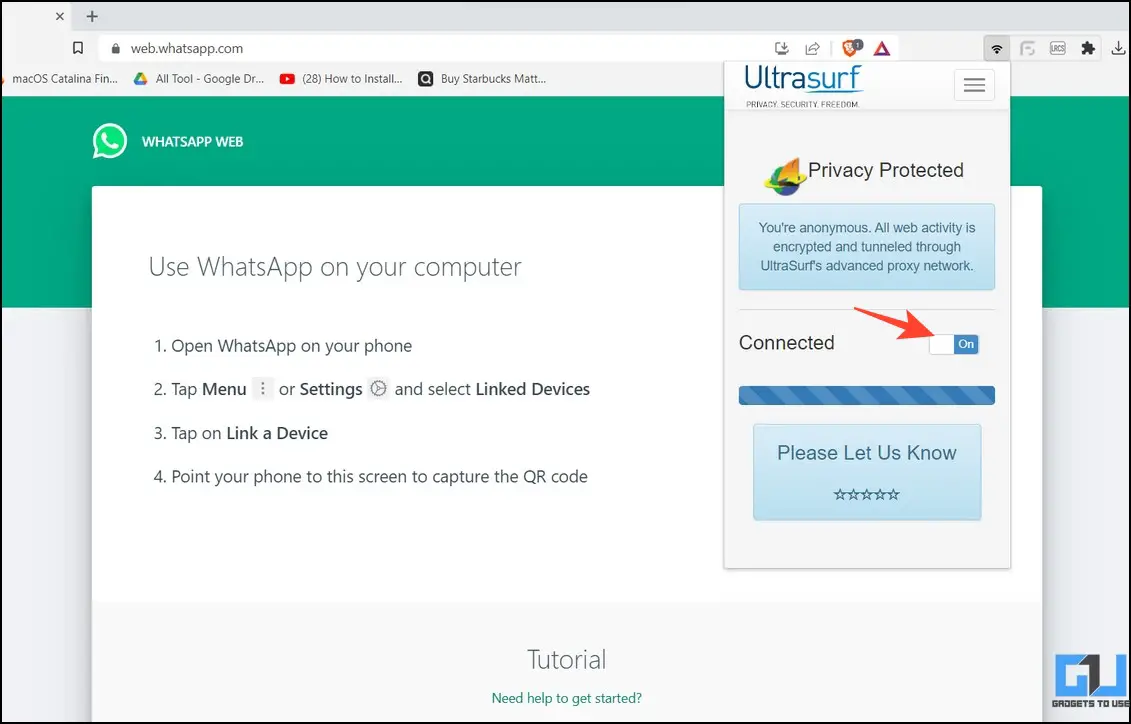Click the Ultrasurf logo in popup
1131x724 pixels.
[804, 85]
